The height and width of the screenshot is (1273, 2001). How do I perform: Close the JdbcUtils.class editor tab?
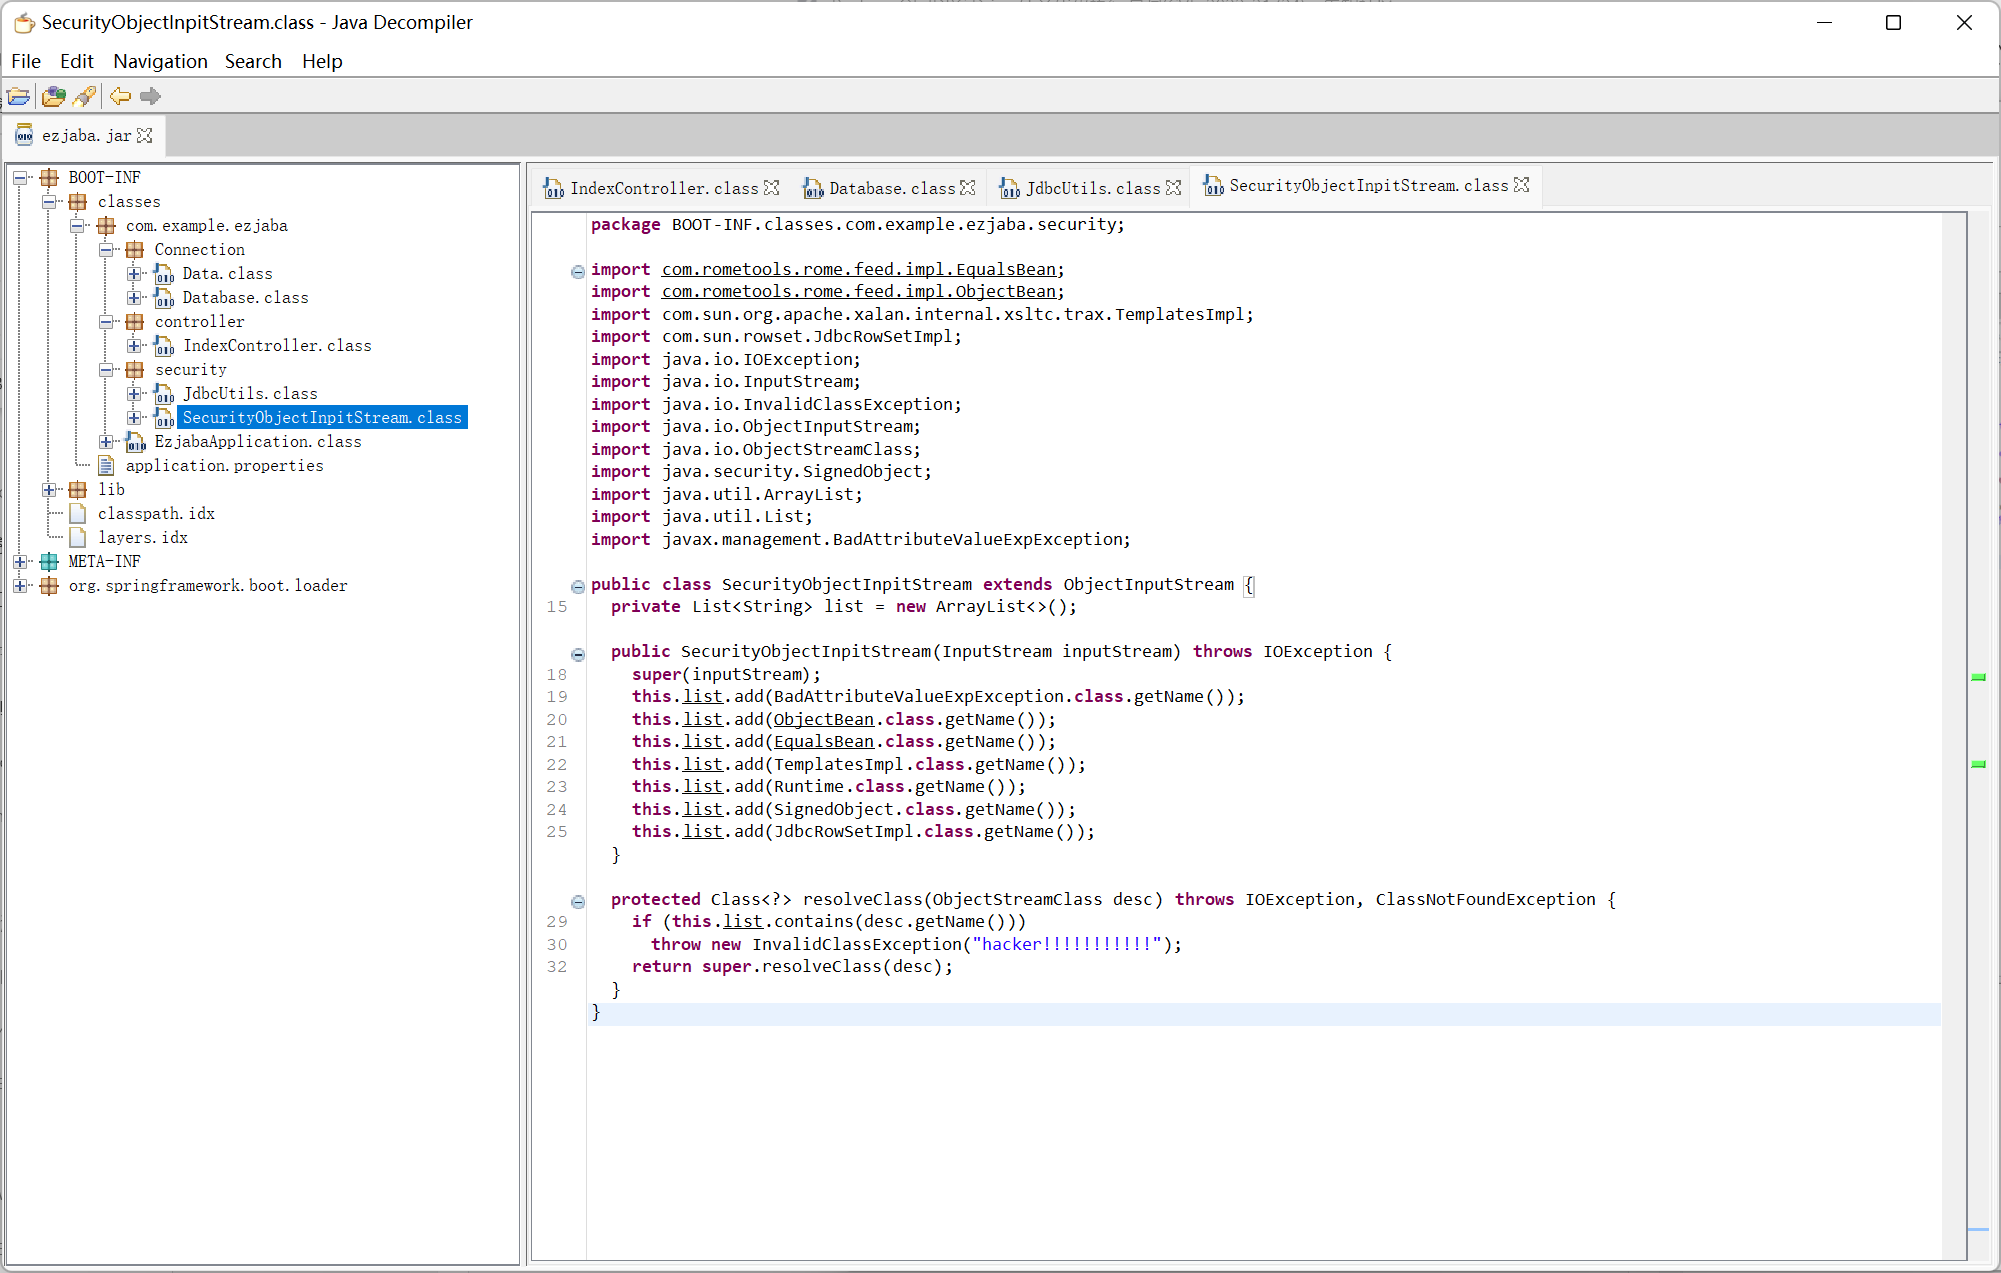[x=1174, y=188]
